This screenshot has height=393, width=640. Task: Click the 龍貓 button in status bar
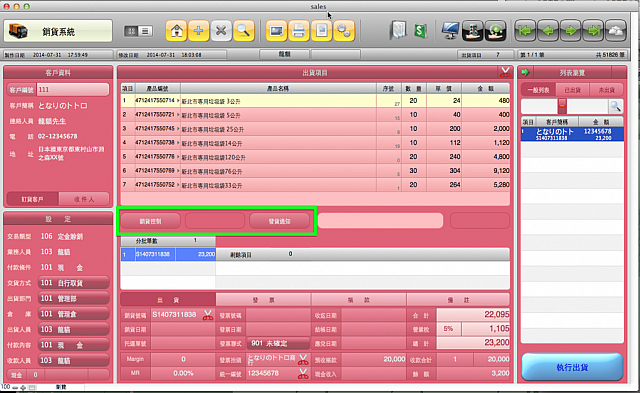click(x=284, y=54)
